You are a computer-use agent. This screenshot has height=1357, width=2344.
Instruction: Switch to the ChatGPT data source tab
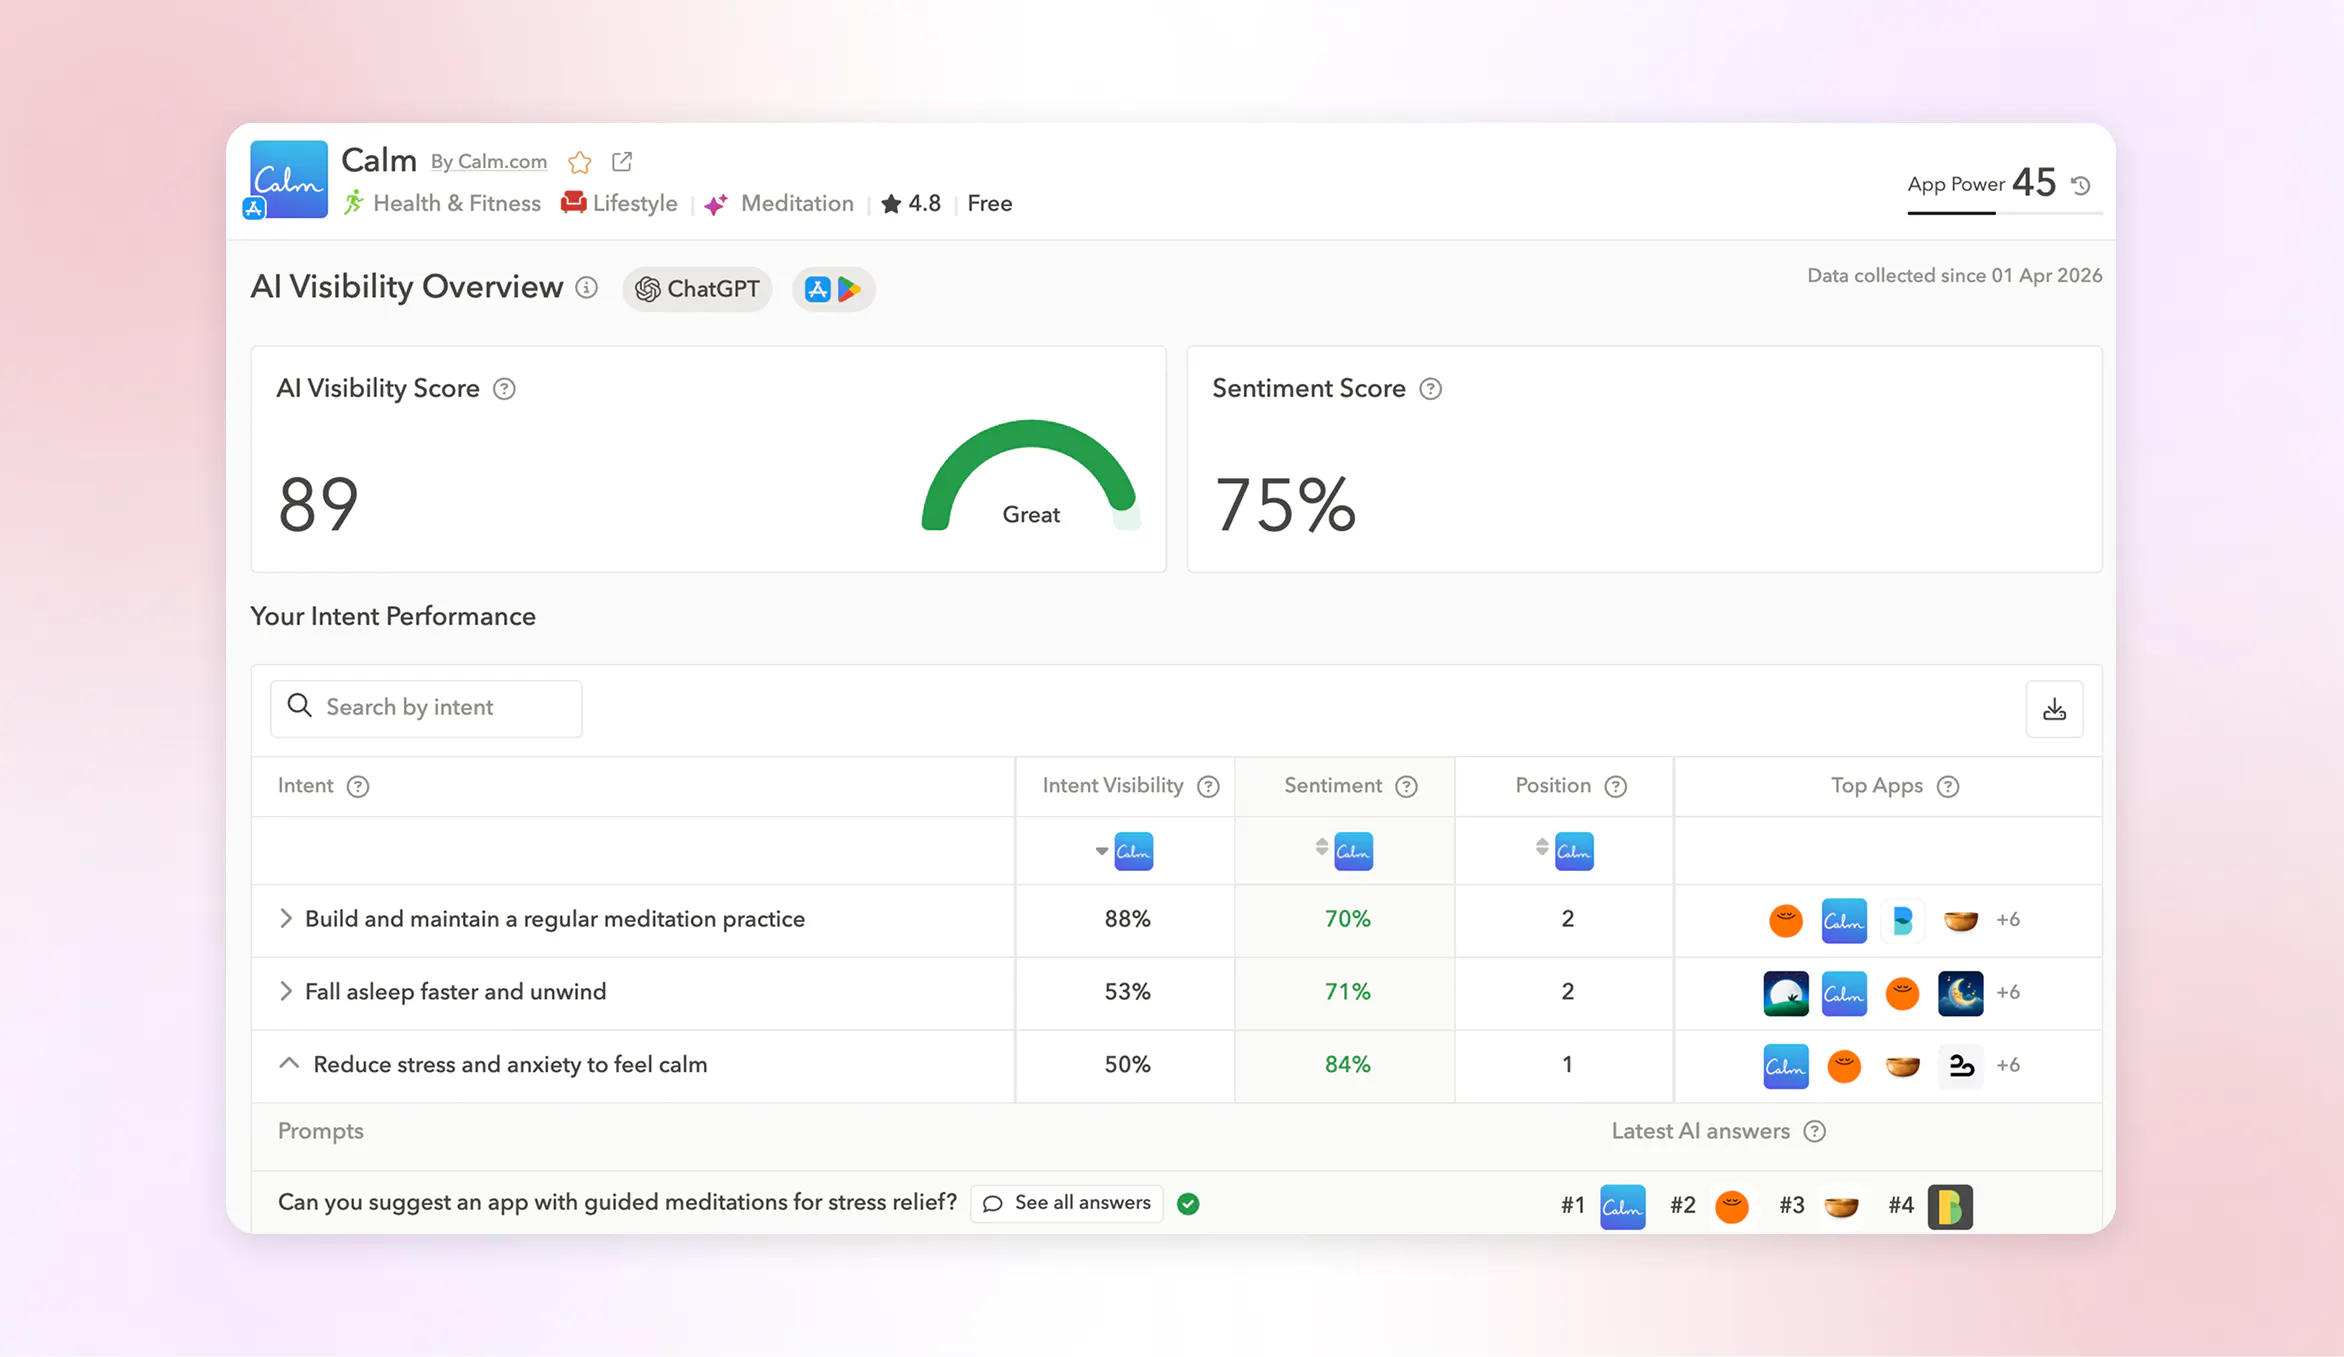(697, 289)
